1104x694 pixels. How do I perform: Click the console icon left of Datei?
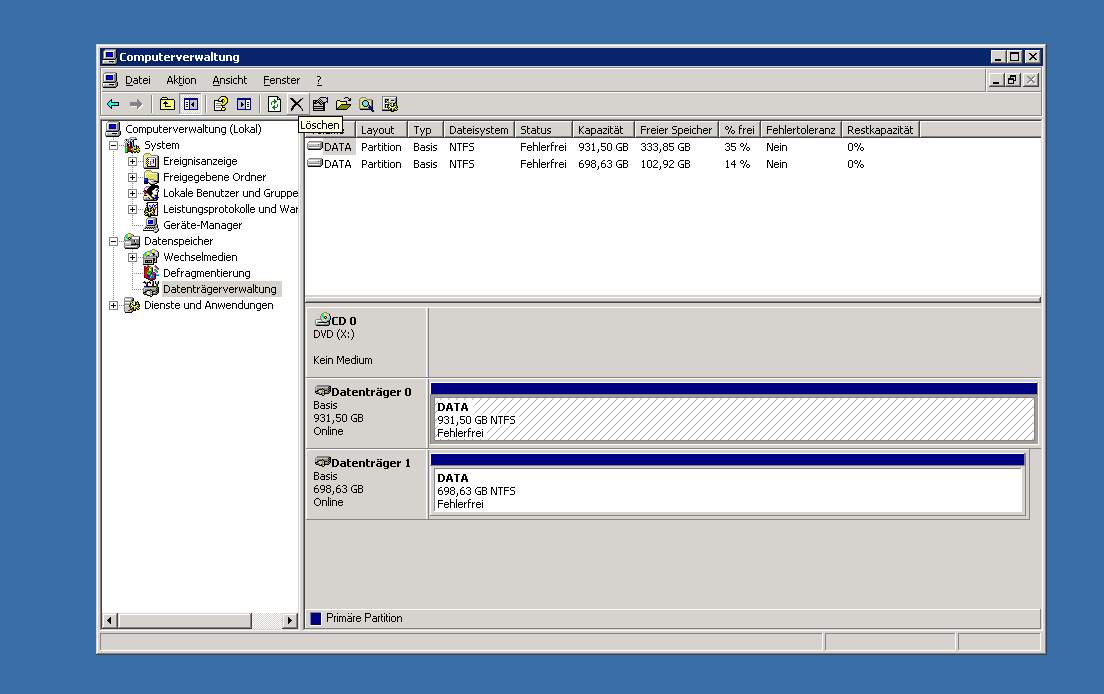(x=110, y=80)
